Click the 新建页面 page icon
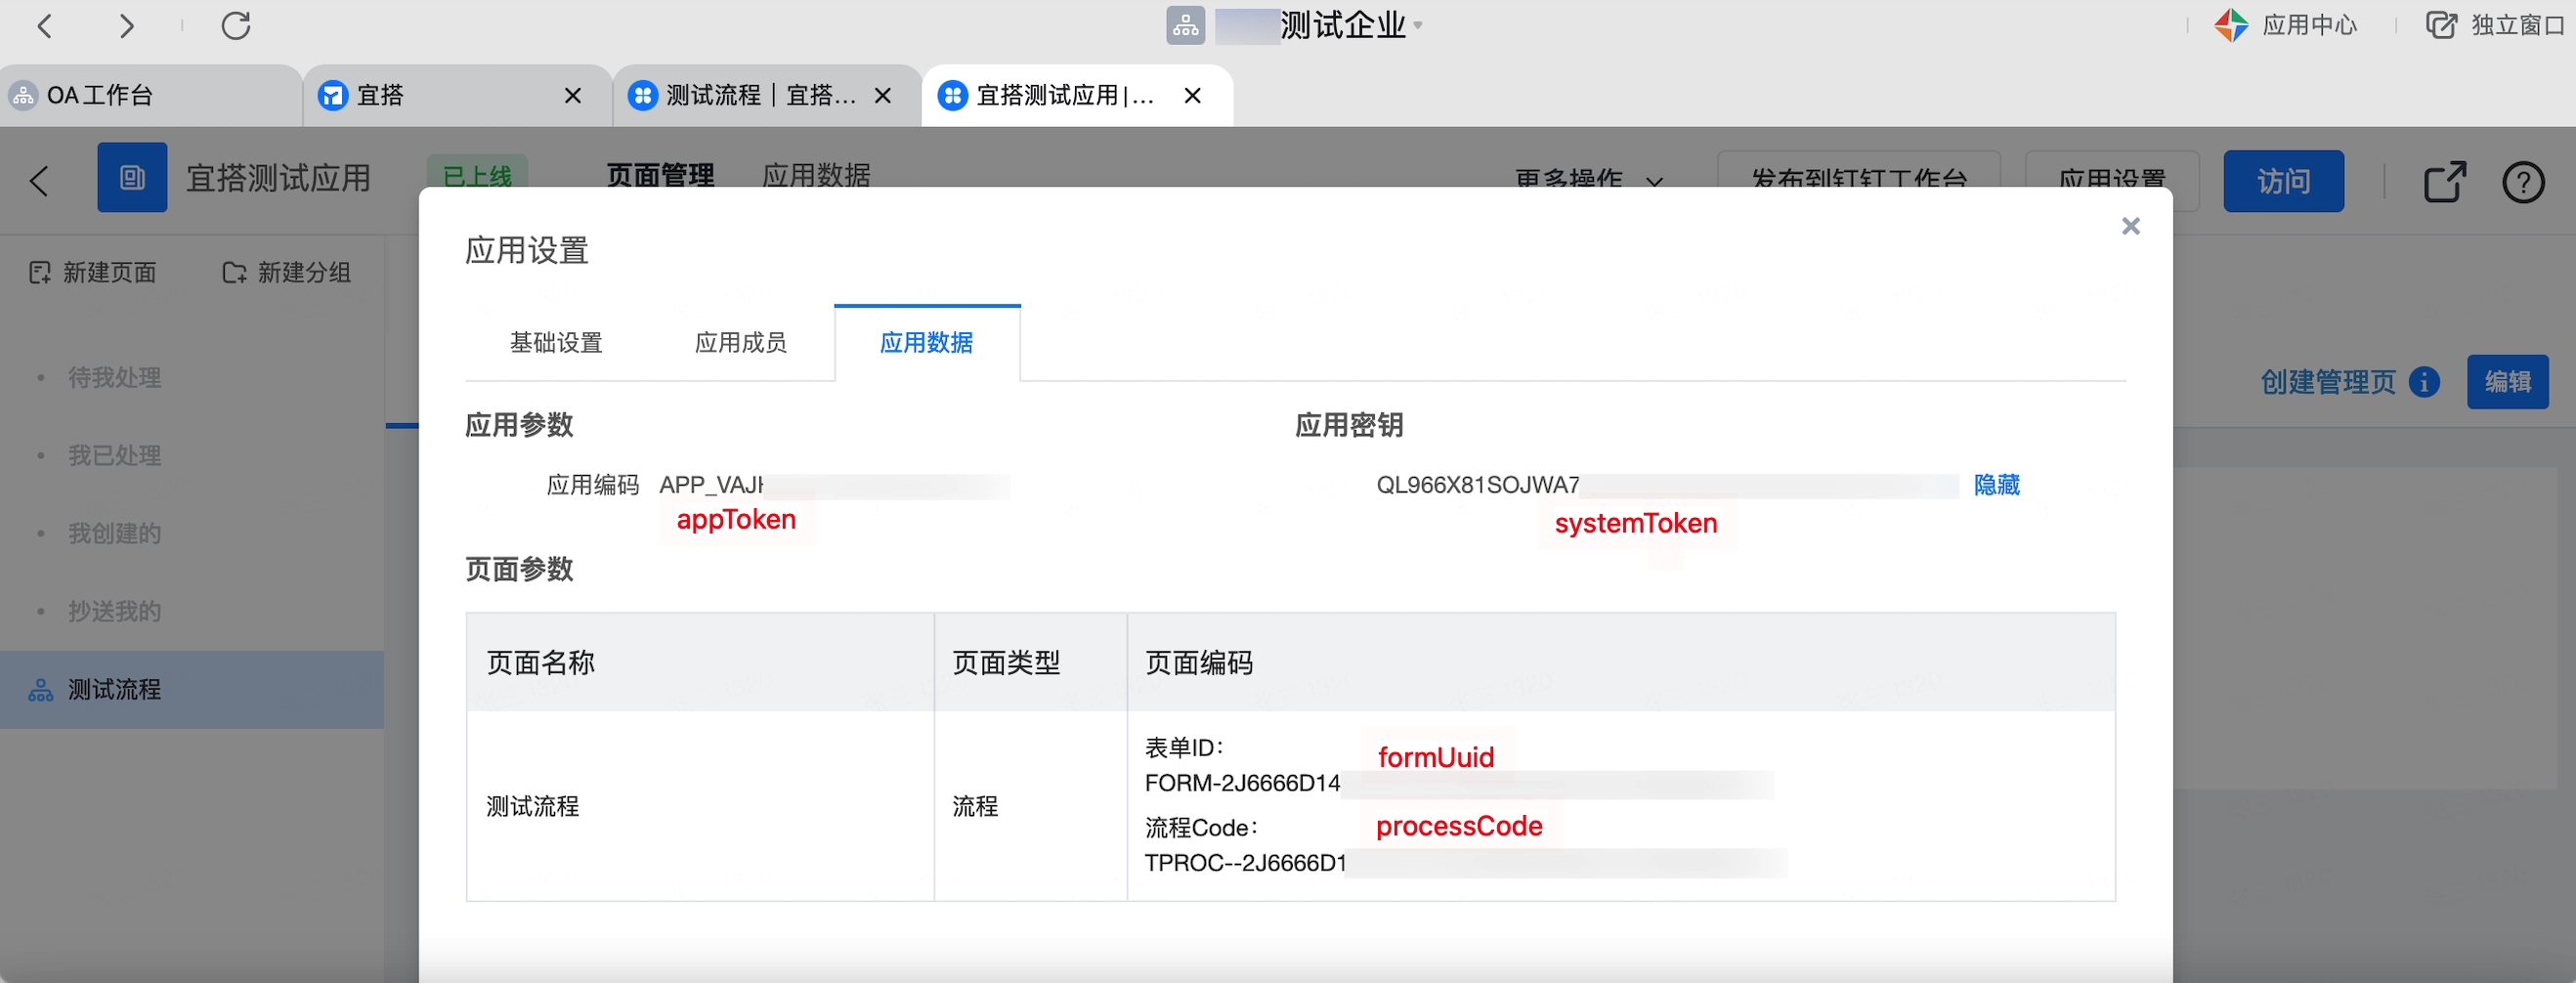The width and height of the screenshot is (2576, 983). (40, 272)
